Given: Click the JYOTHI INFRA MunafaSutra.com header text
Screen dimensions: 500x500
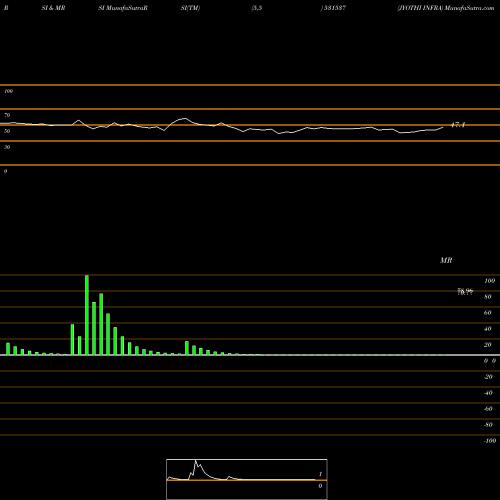Looking at the screenshot, I should 446,8.
